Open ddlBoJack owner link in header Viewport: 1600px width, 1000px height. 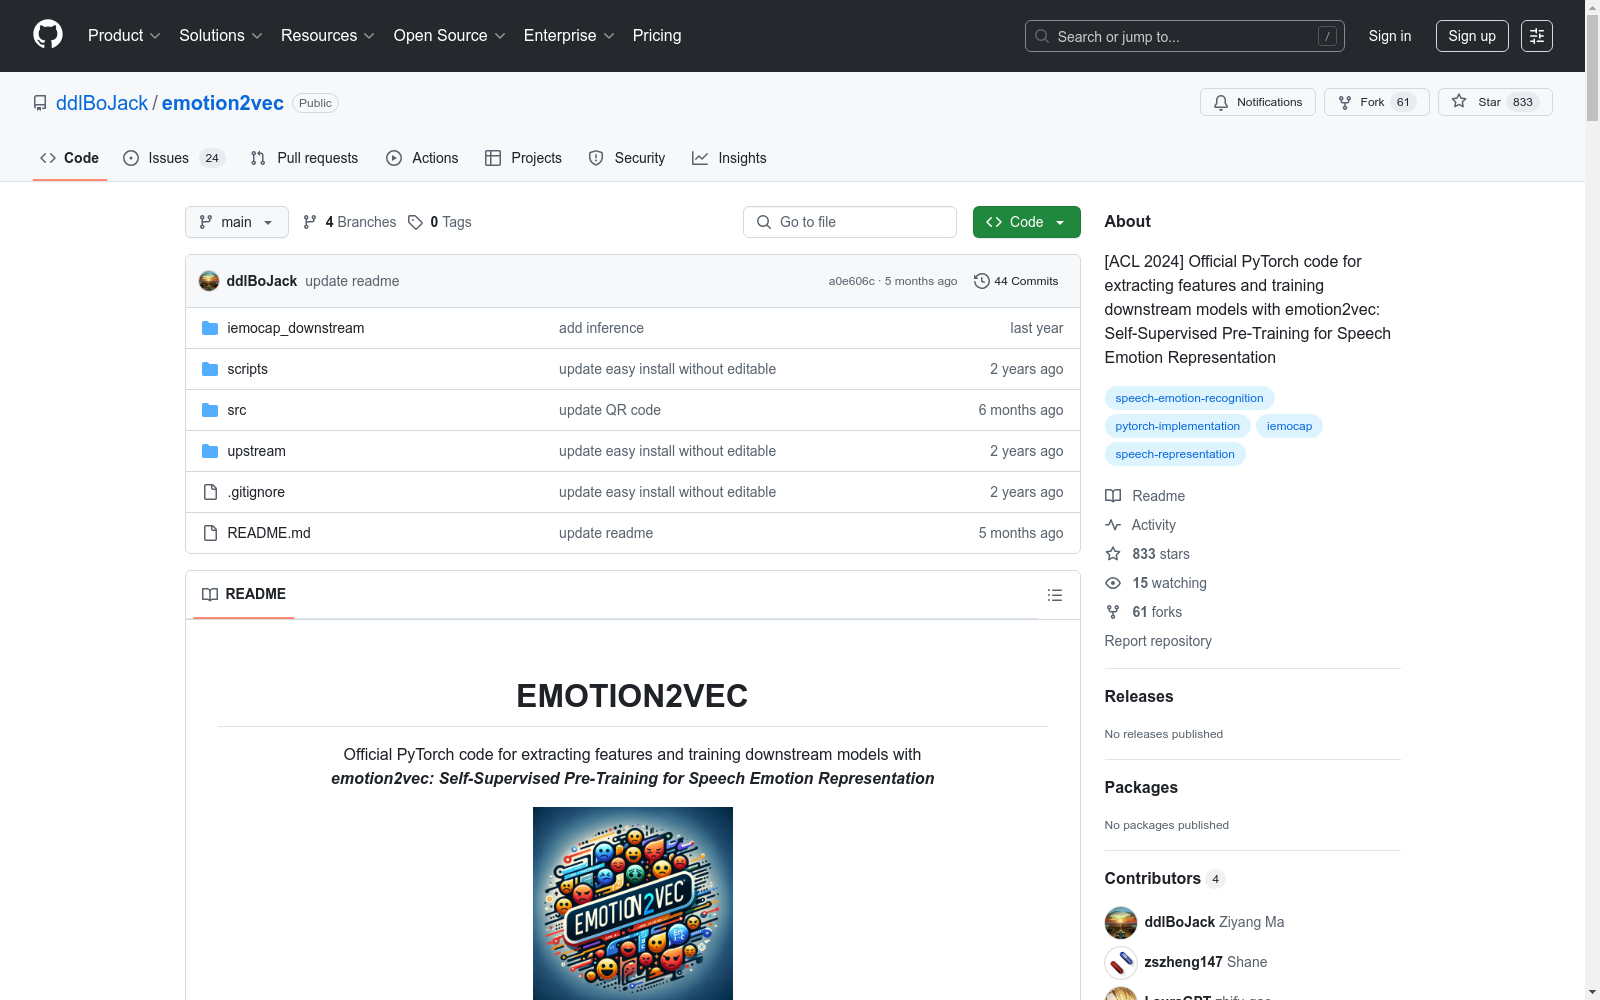pyautogui.click(x=102, y=103)
